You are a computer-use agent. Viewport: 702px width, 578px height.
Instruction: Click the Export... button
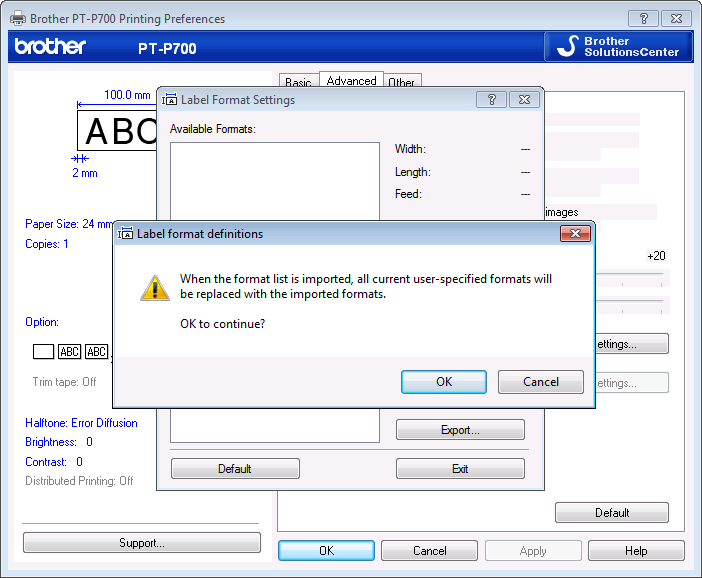click(460, 430)
